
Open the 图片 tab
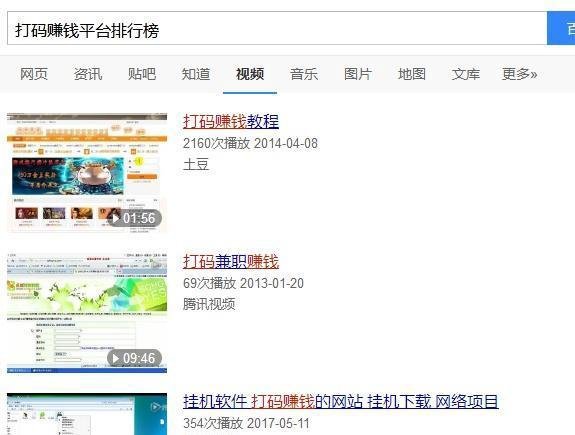pyautogui.click(x=358, y=74)
